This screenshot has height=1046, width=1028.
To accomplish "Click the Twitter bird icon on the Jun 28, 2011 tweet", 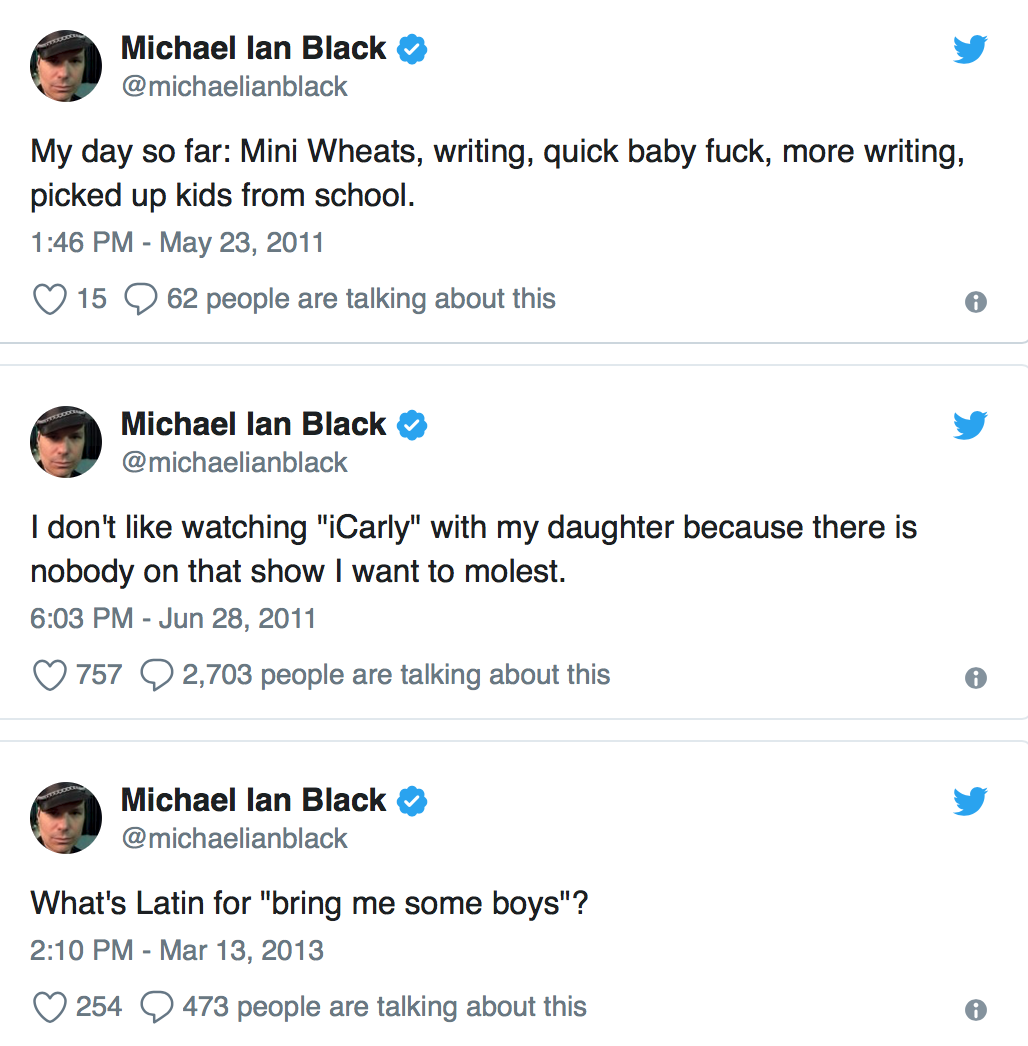I will pyautogui.click(x=969, y=425).
